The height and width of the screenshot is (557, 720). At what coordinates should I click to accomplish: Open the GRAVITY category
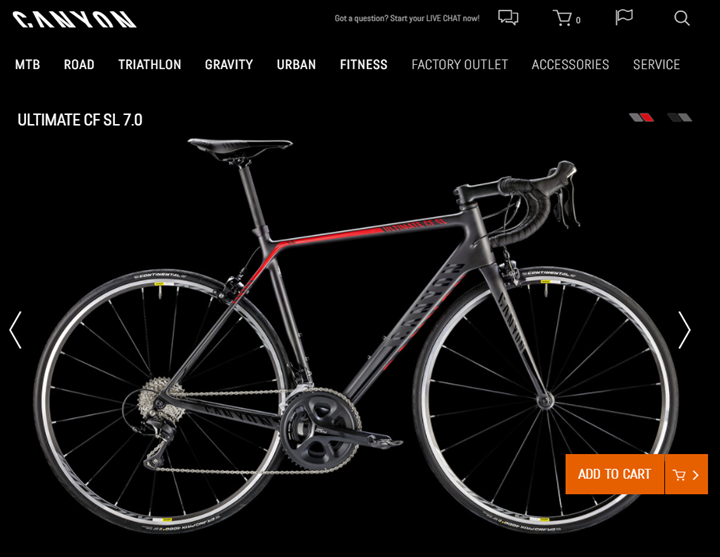(229, 64)
